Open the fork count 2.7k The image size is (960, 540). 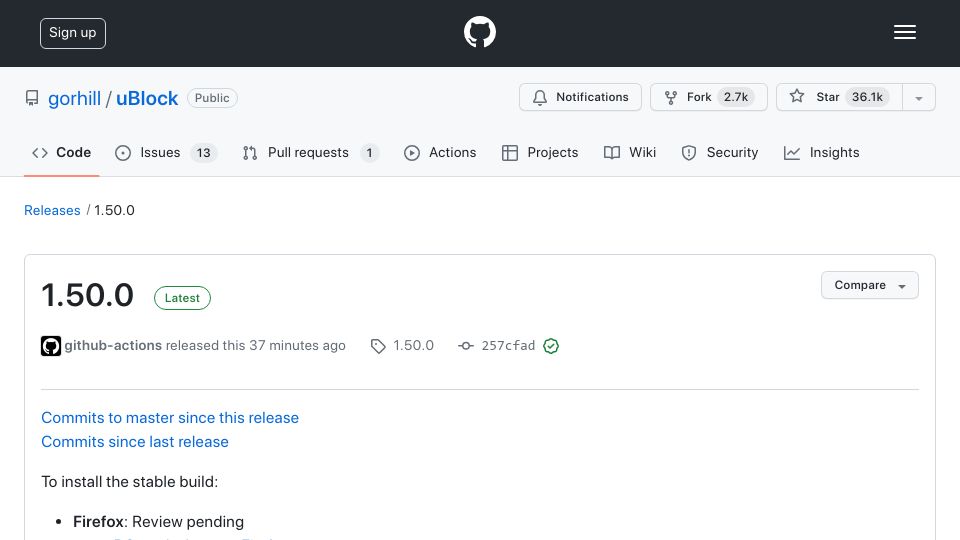pyautogui.click(x=735, y=97)
